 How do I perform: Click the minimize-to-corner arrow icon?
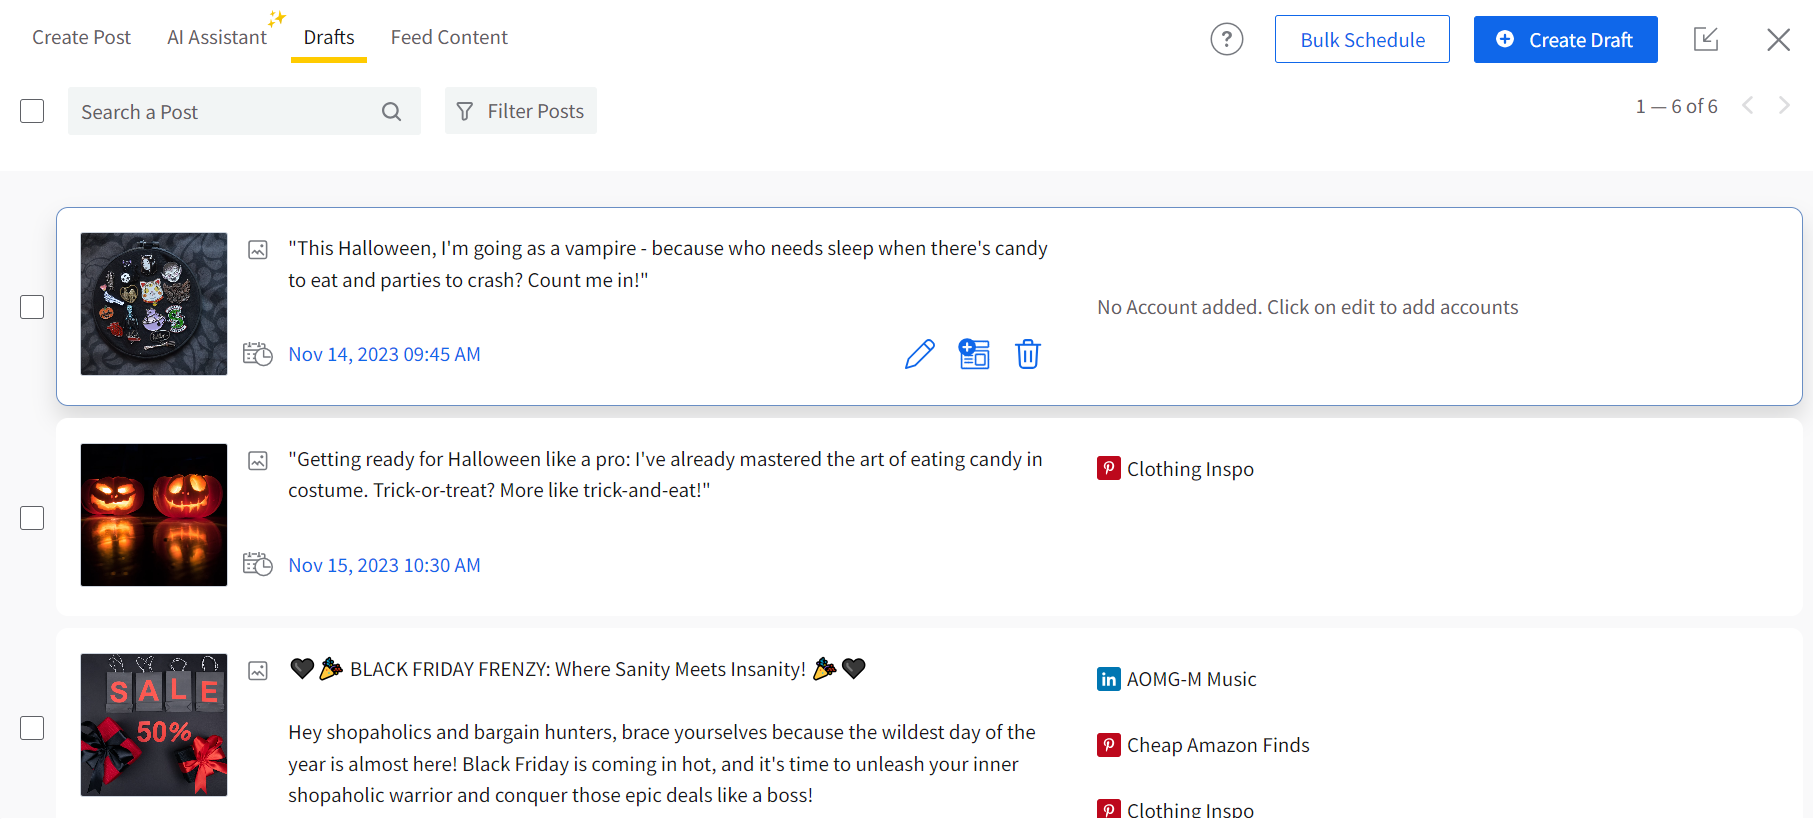click(1706, 40)
